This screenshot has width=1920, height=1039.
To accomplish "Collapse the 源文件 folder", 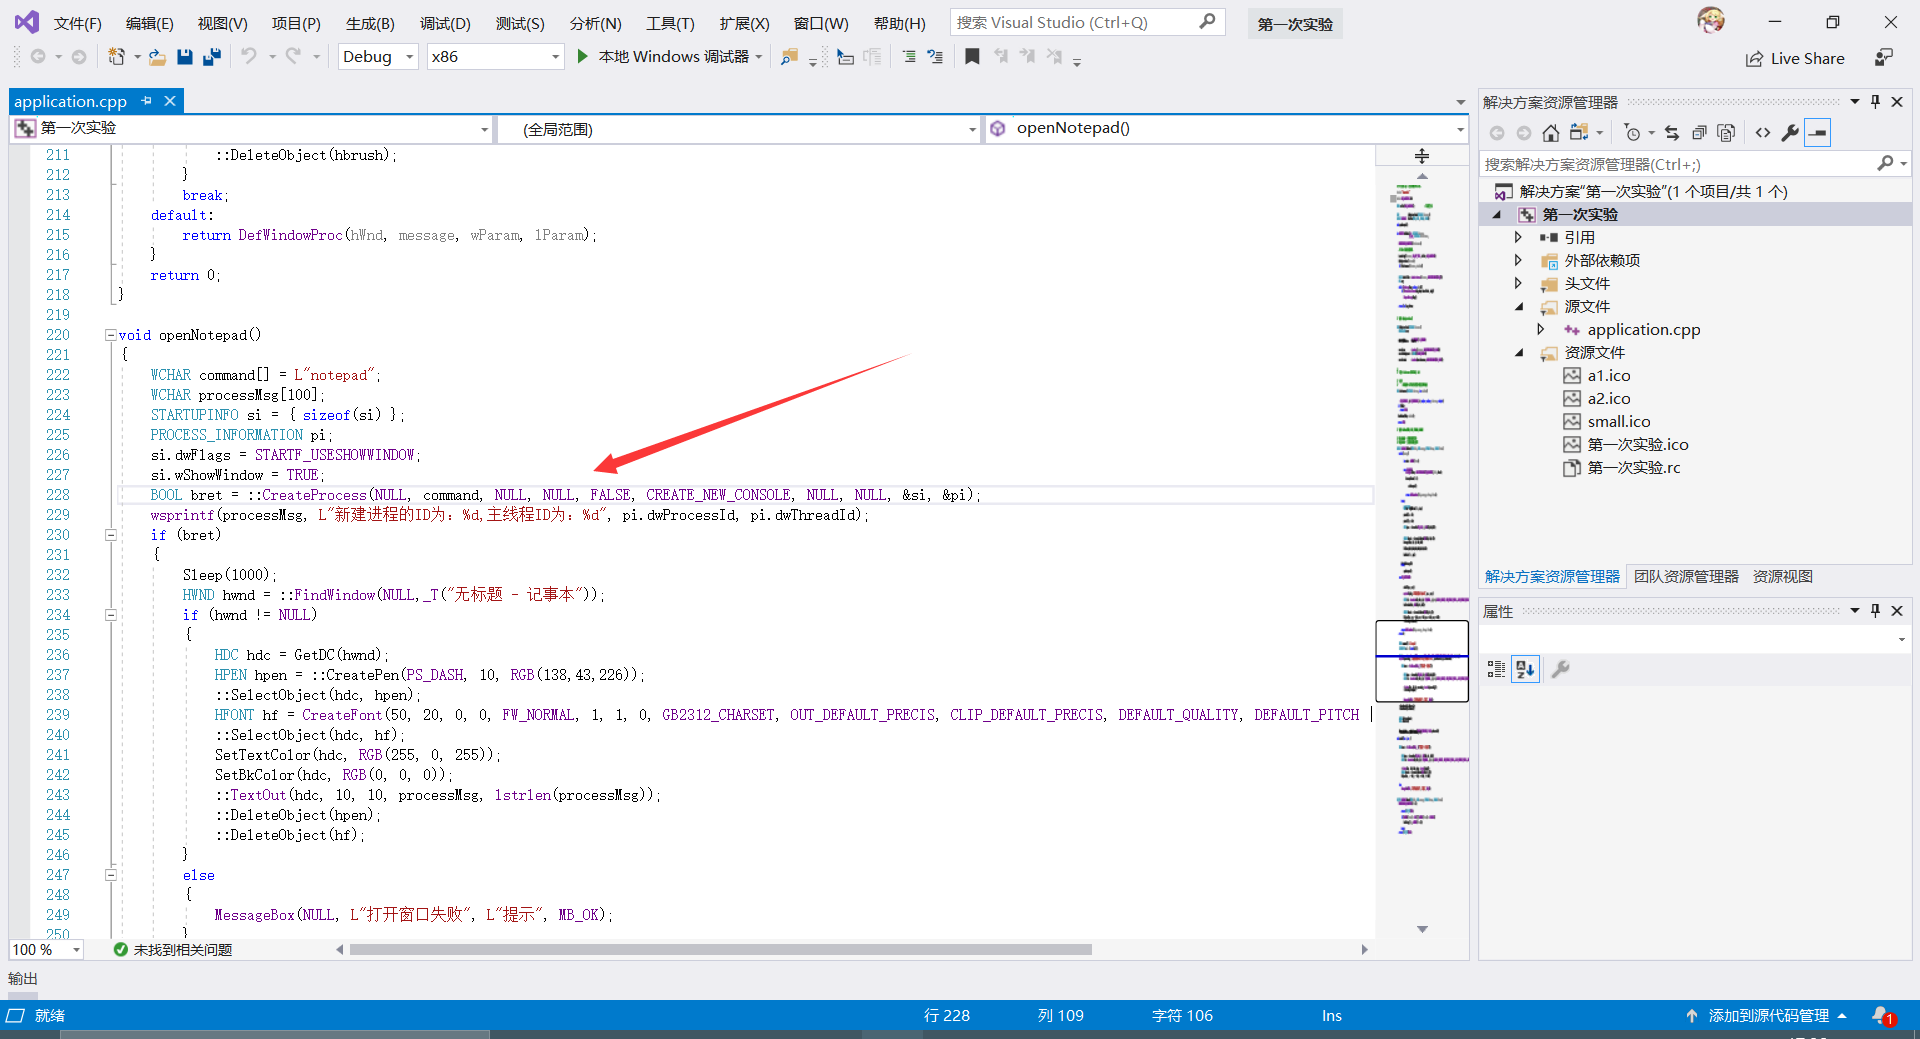I will (x=1519, y=307).
